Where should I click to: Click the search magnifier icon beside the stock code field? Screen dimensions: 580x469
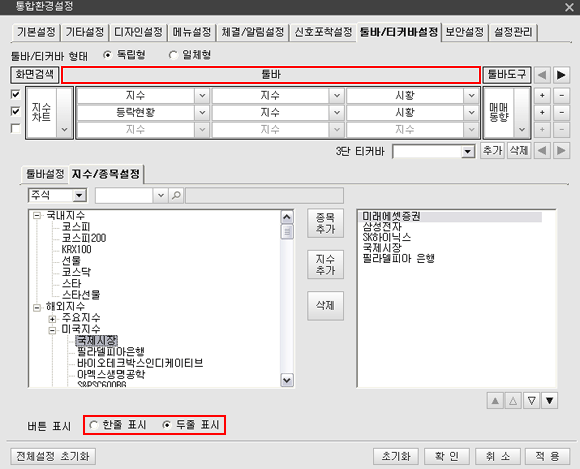click(176, 195)
